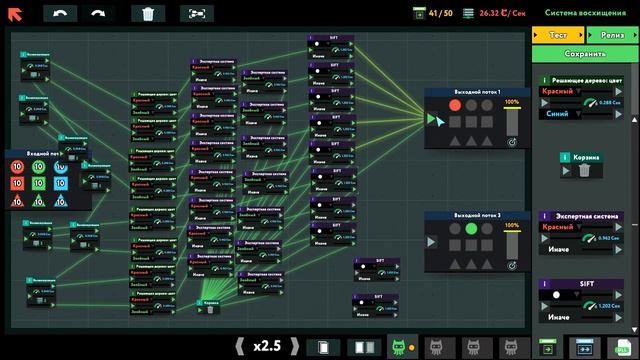The image size is (640, 360).
Task: Click the trash delete button in top toolbar
Action: [x=148, y=13]
